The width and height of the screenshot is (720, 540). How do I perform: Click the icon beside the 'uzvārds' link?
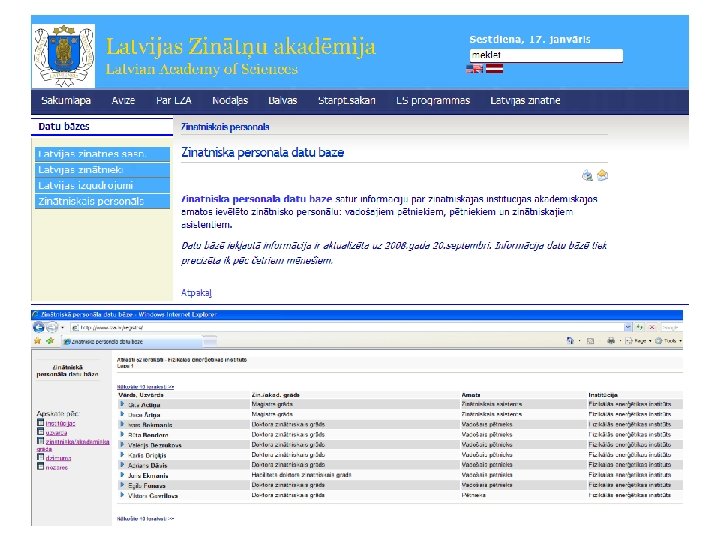pyautogui.click(x=40, y=432)
